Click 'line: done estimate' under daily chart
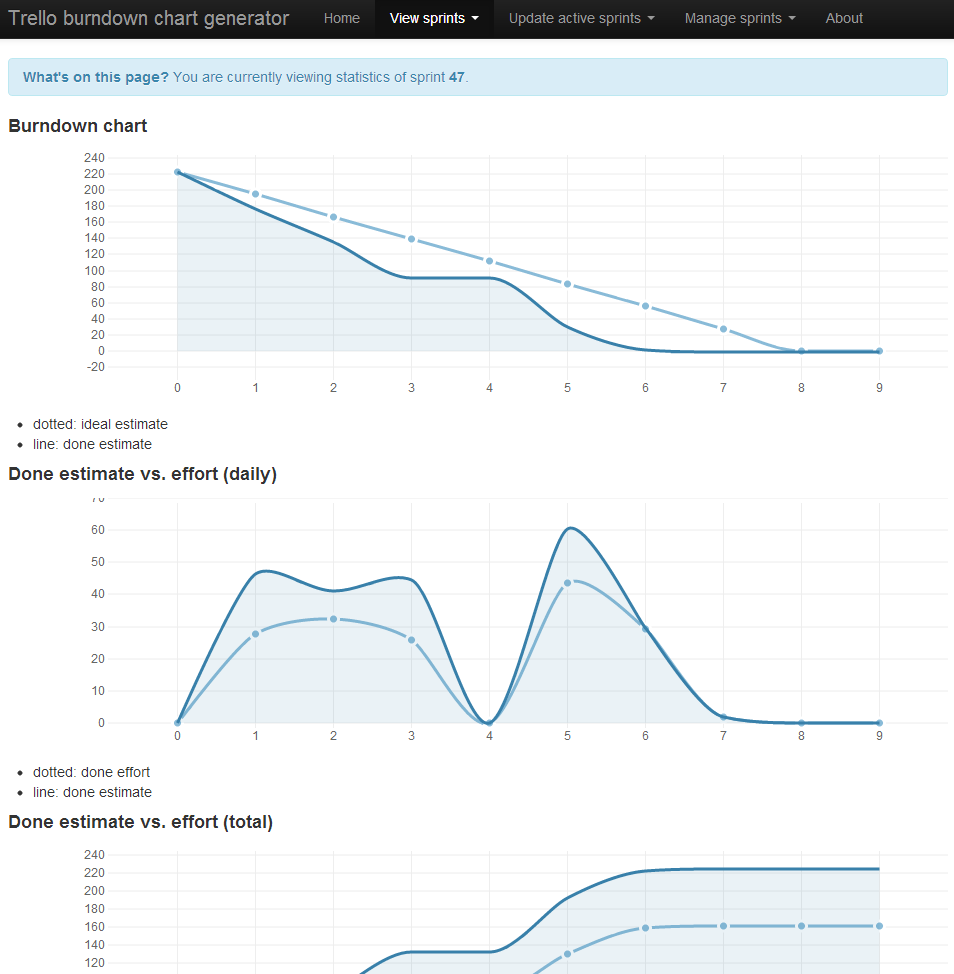This screenshot has width=954, height=974. coord(92,792)
